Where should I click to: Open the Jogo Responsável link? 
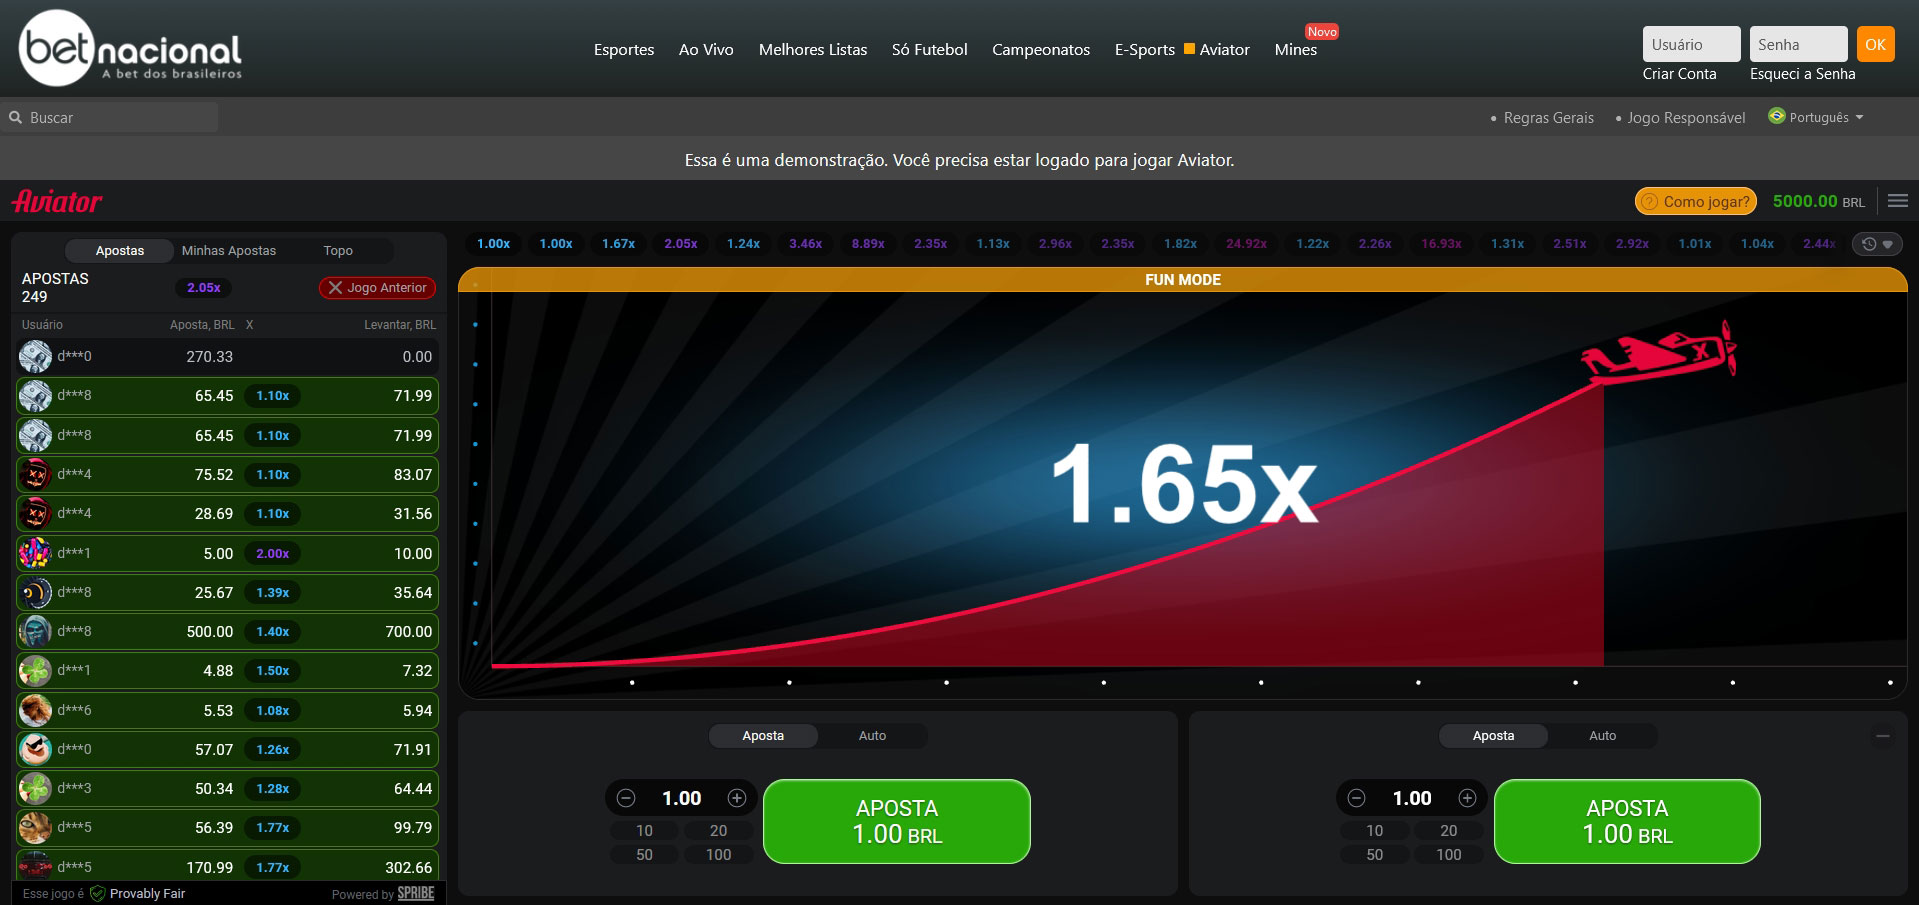tap(1686, 117)
